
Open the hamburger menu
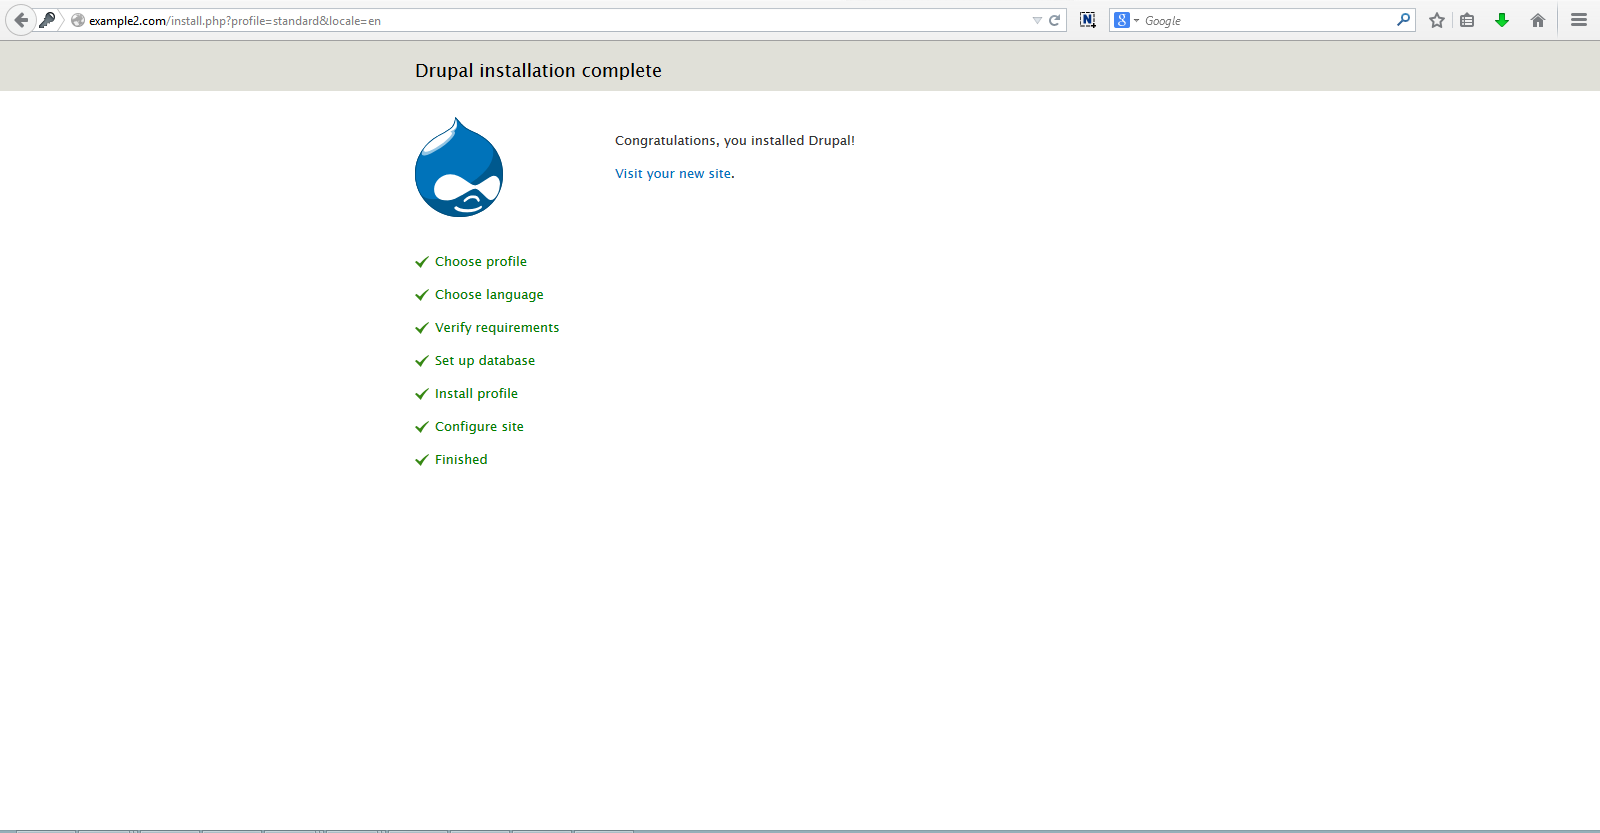(x=1579, y=20)
